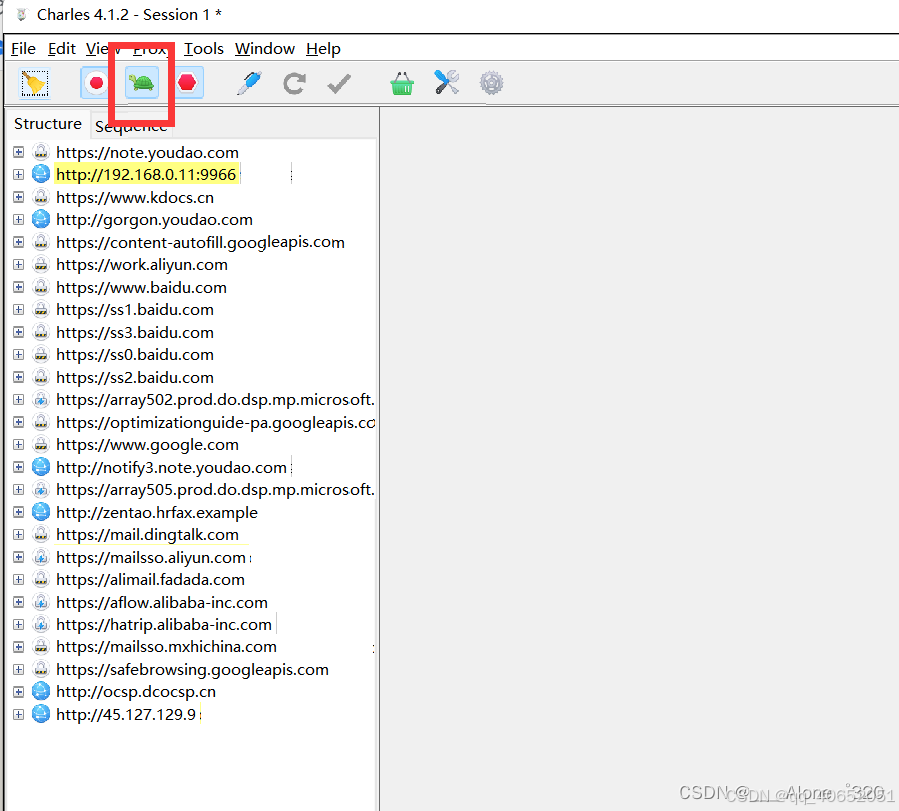Open the File menu
This screenshot has width=899, height=811.
[x=24, y=49]
